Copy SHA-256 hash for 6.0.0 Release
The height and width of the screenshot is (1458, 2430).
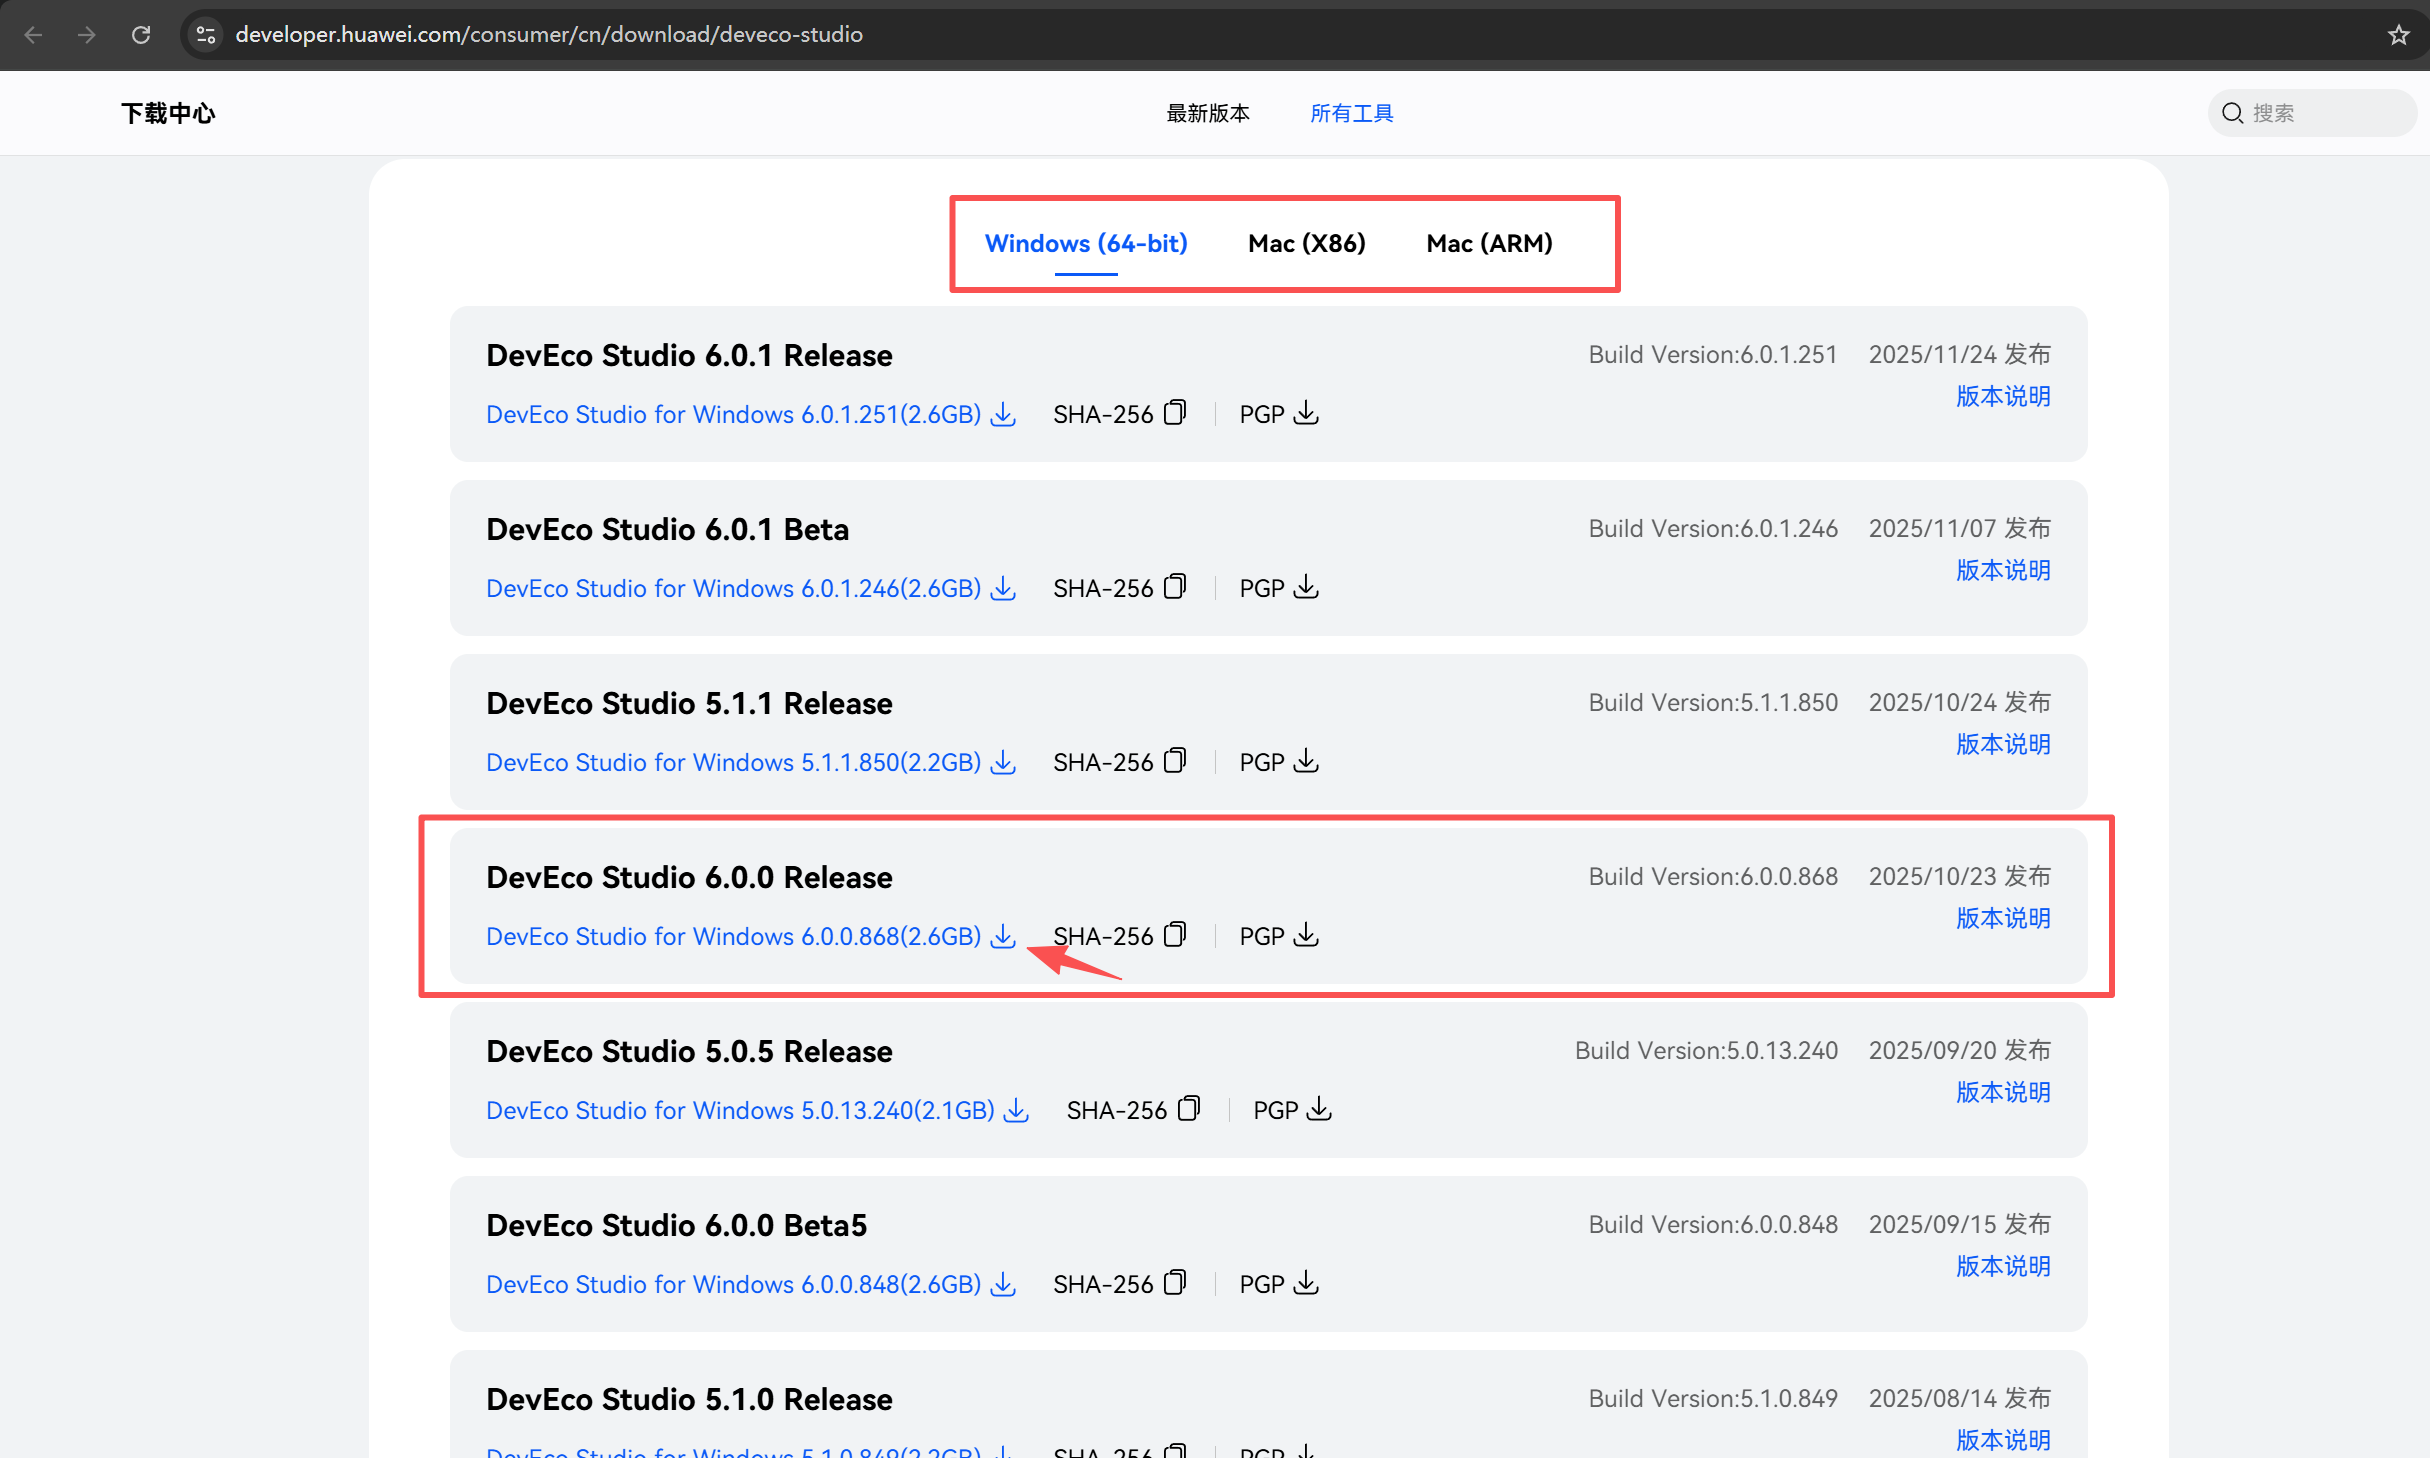click(x=1175, y=935)
